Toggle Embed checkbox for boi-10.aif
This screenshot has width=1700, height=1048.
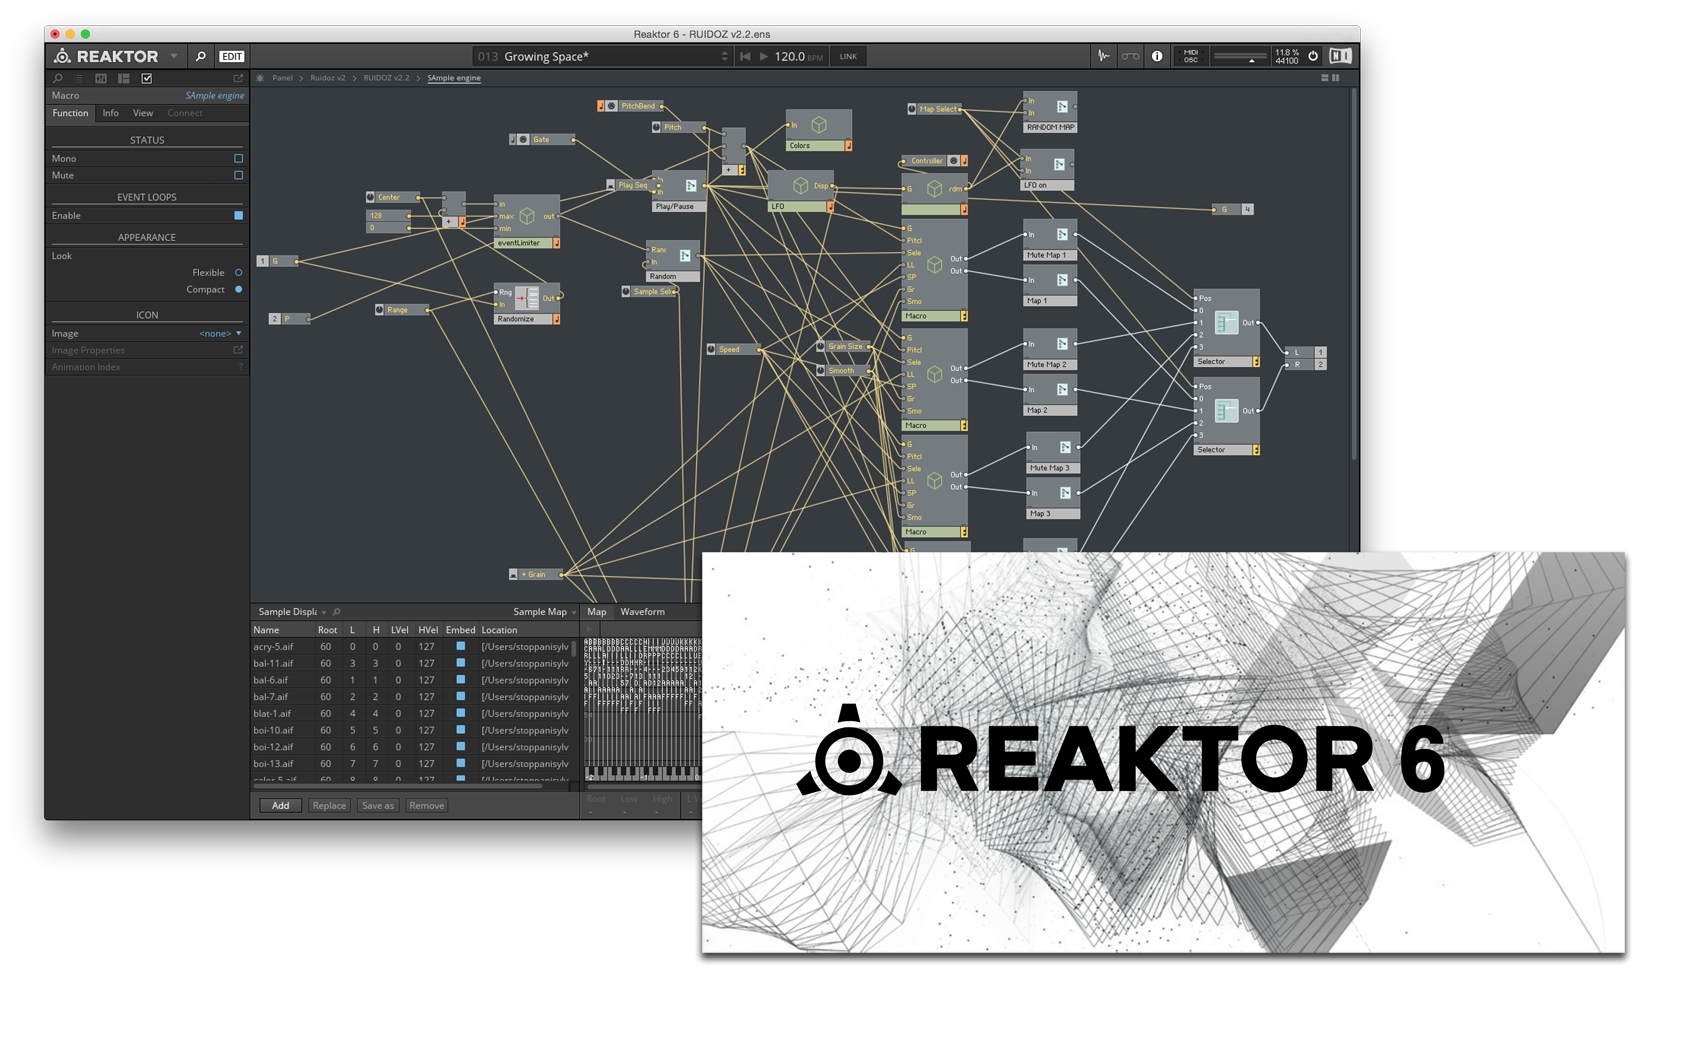coord(461,730)
